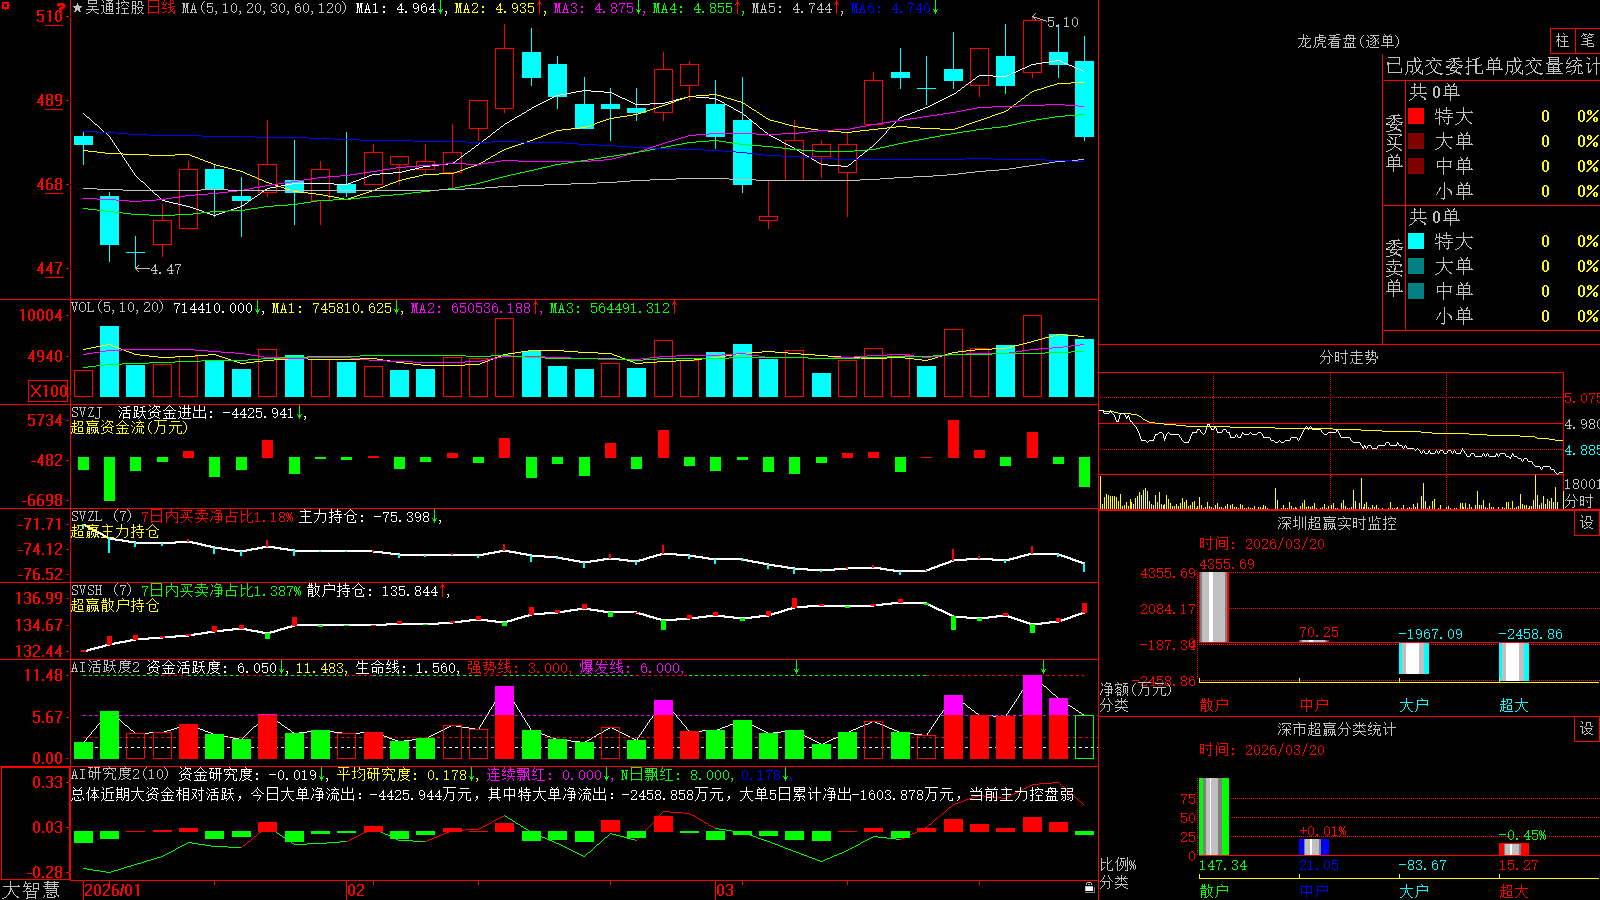The width and height of the screenshot is (1600, 900).
Task: Click the AI活跃度2 indicator title
Action: click(106, 667)
